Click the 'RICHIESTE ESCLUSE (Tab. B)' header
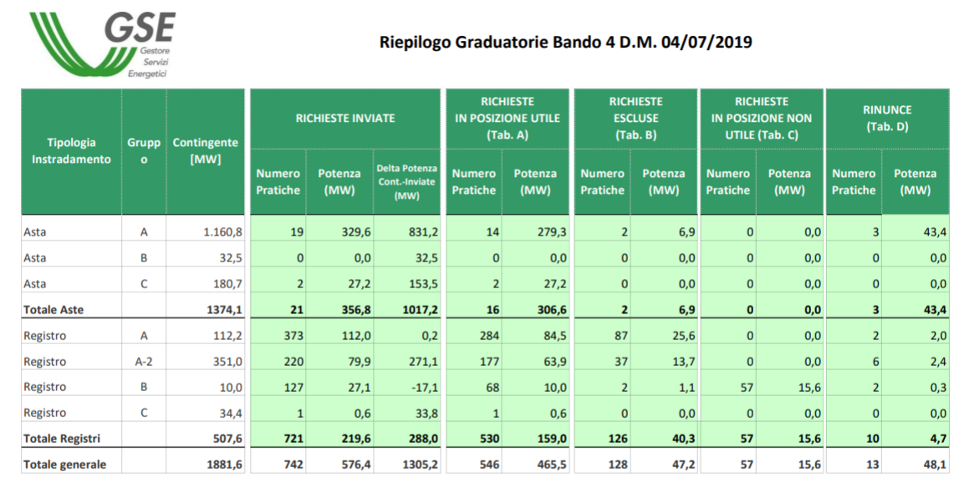Viewport: 964px width, 488px height. pos(636,118)
